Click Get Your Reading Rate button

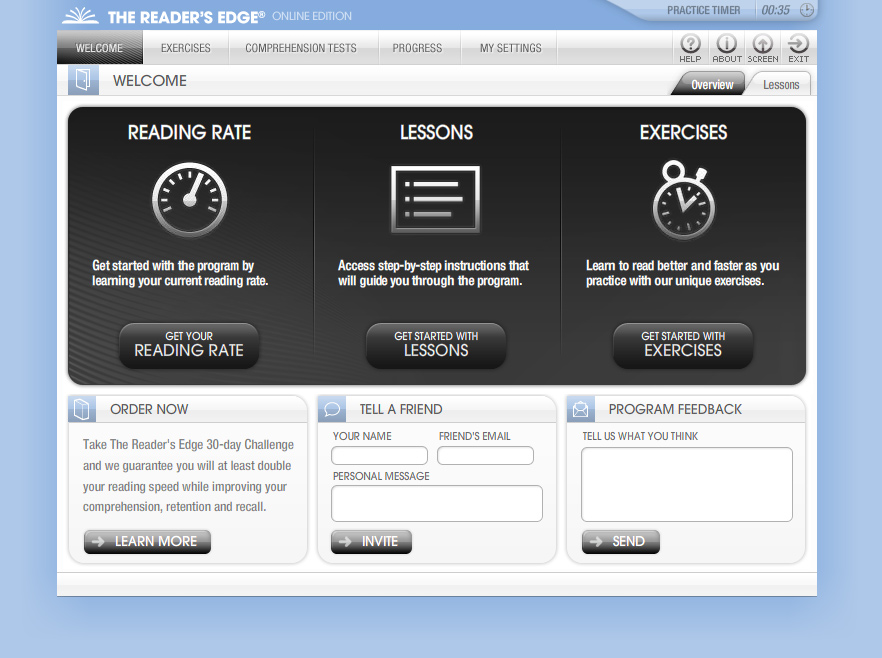click(x=189, y=345)
